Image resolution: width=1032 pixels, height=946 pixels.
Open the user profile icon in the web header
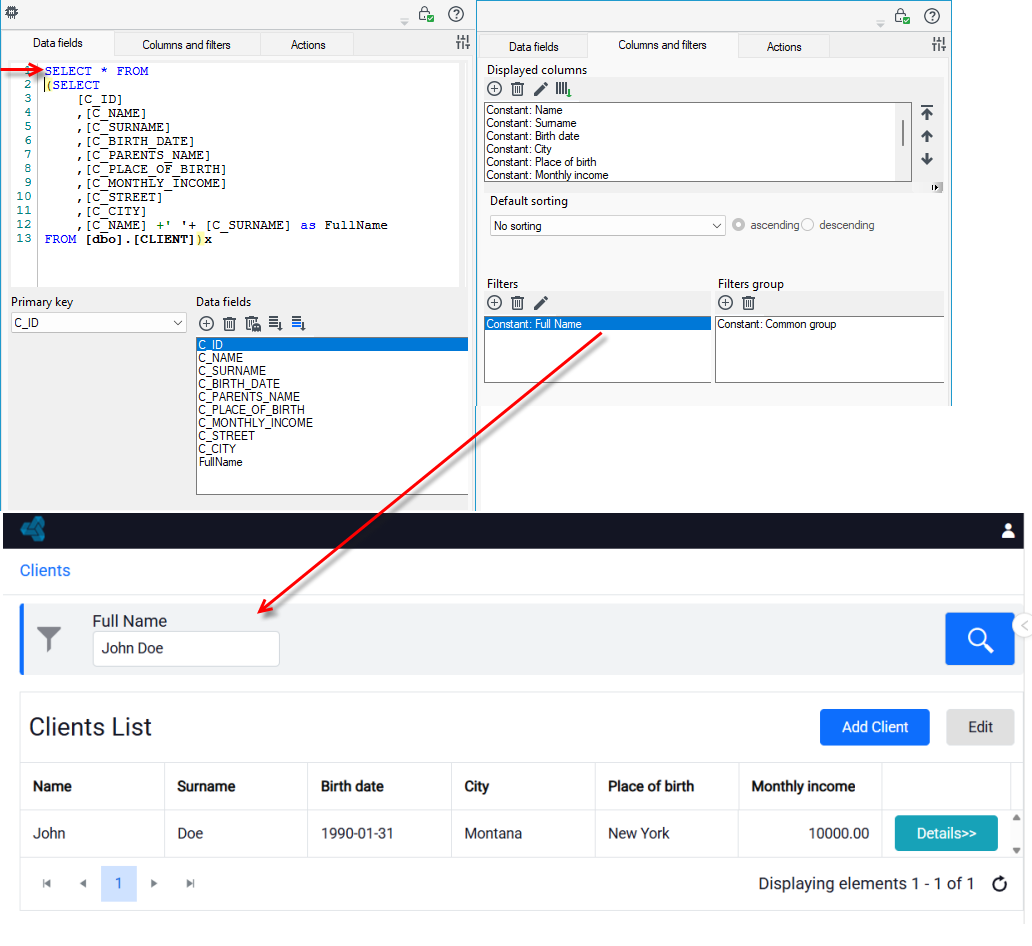pos(1008,531)
